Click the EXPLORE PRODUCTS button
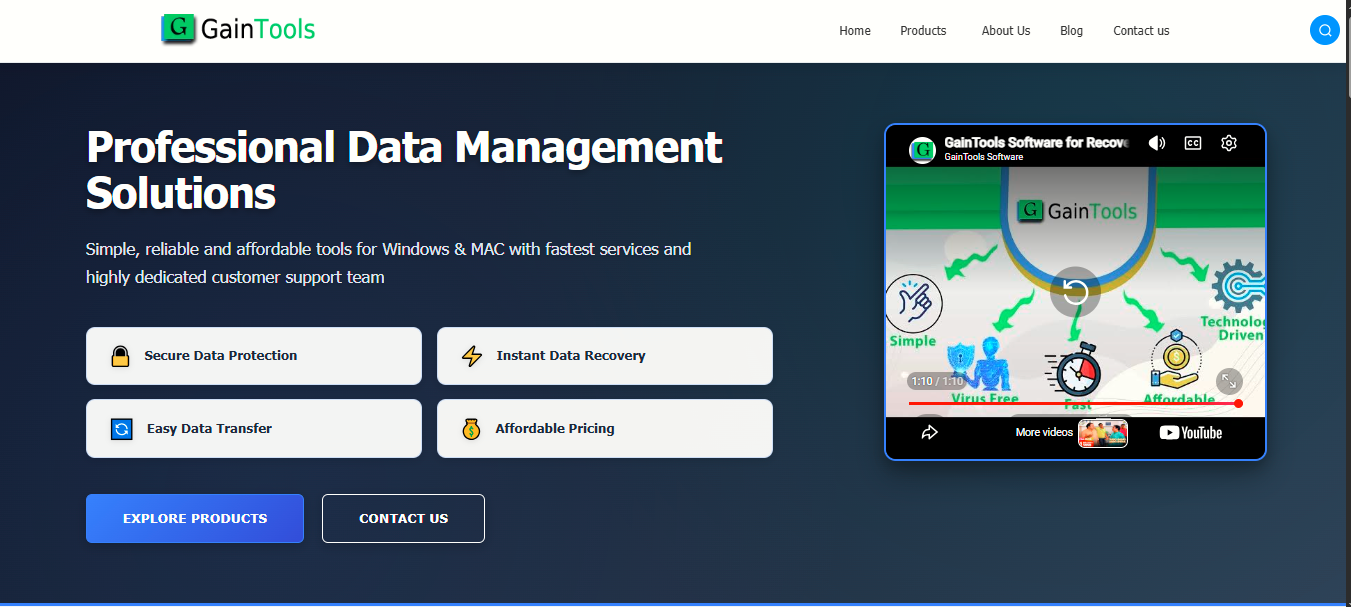The width and height of the screenshot is (1351, 607). (195, 518)
